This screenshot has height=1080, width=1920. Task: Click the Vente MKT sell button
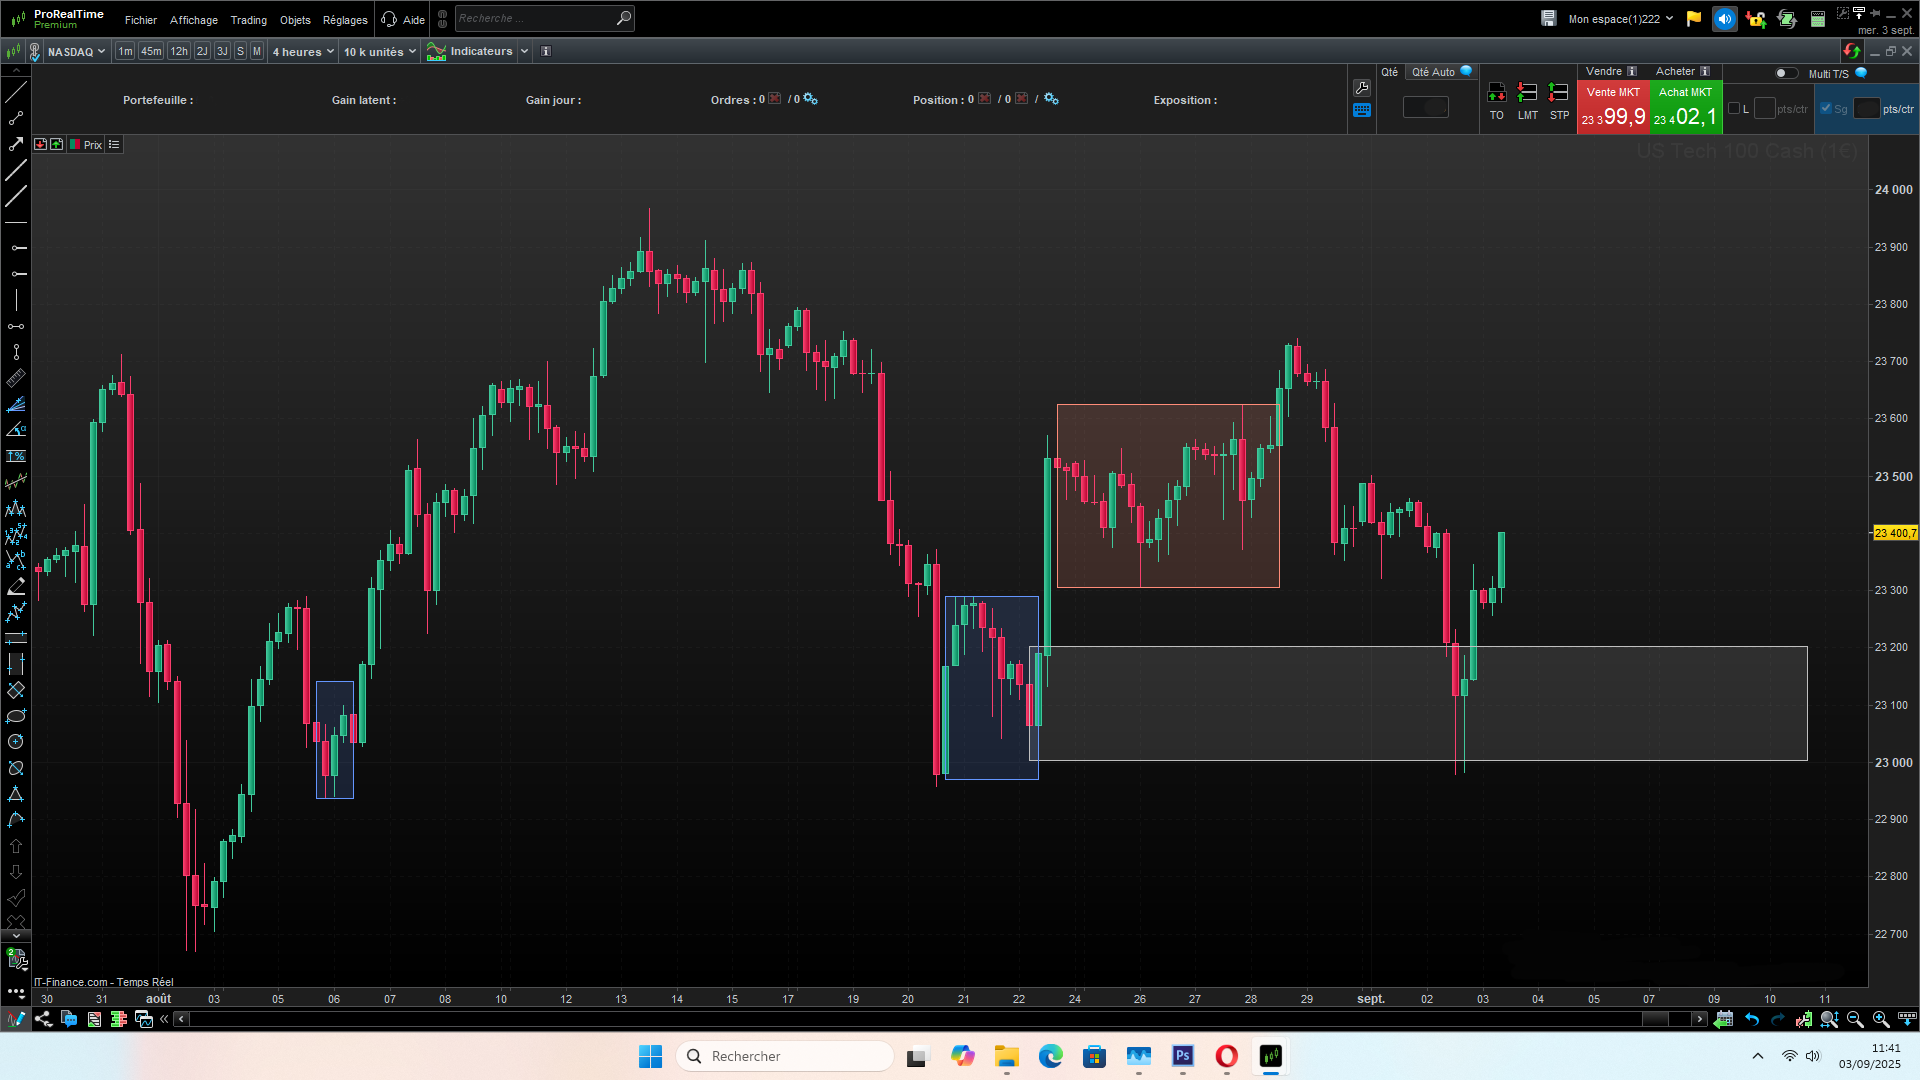pos(1612,107)
